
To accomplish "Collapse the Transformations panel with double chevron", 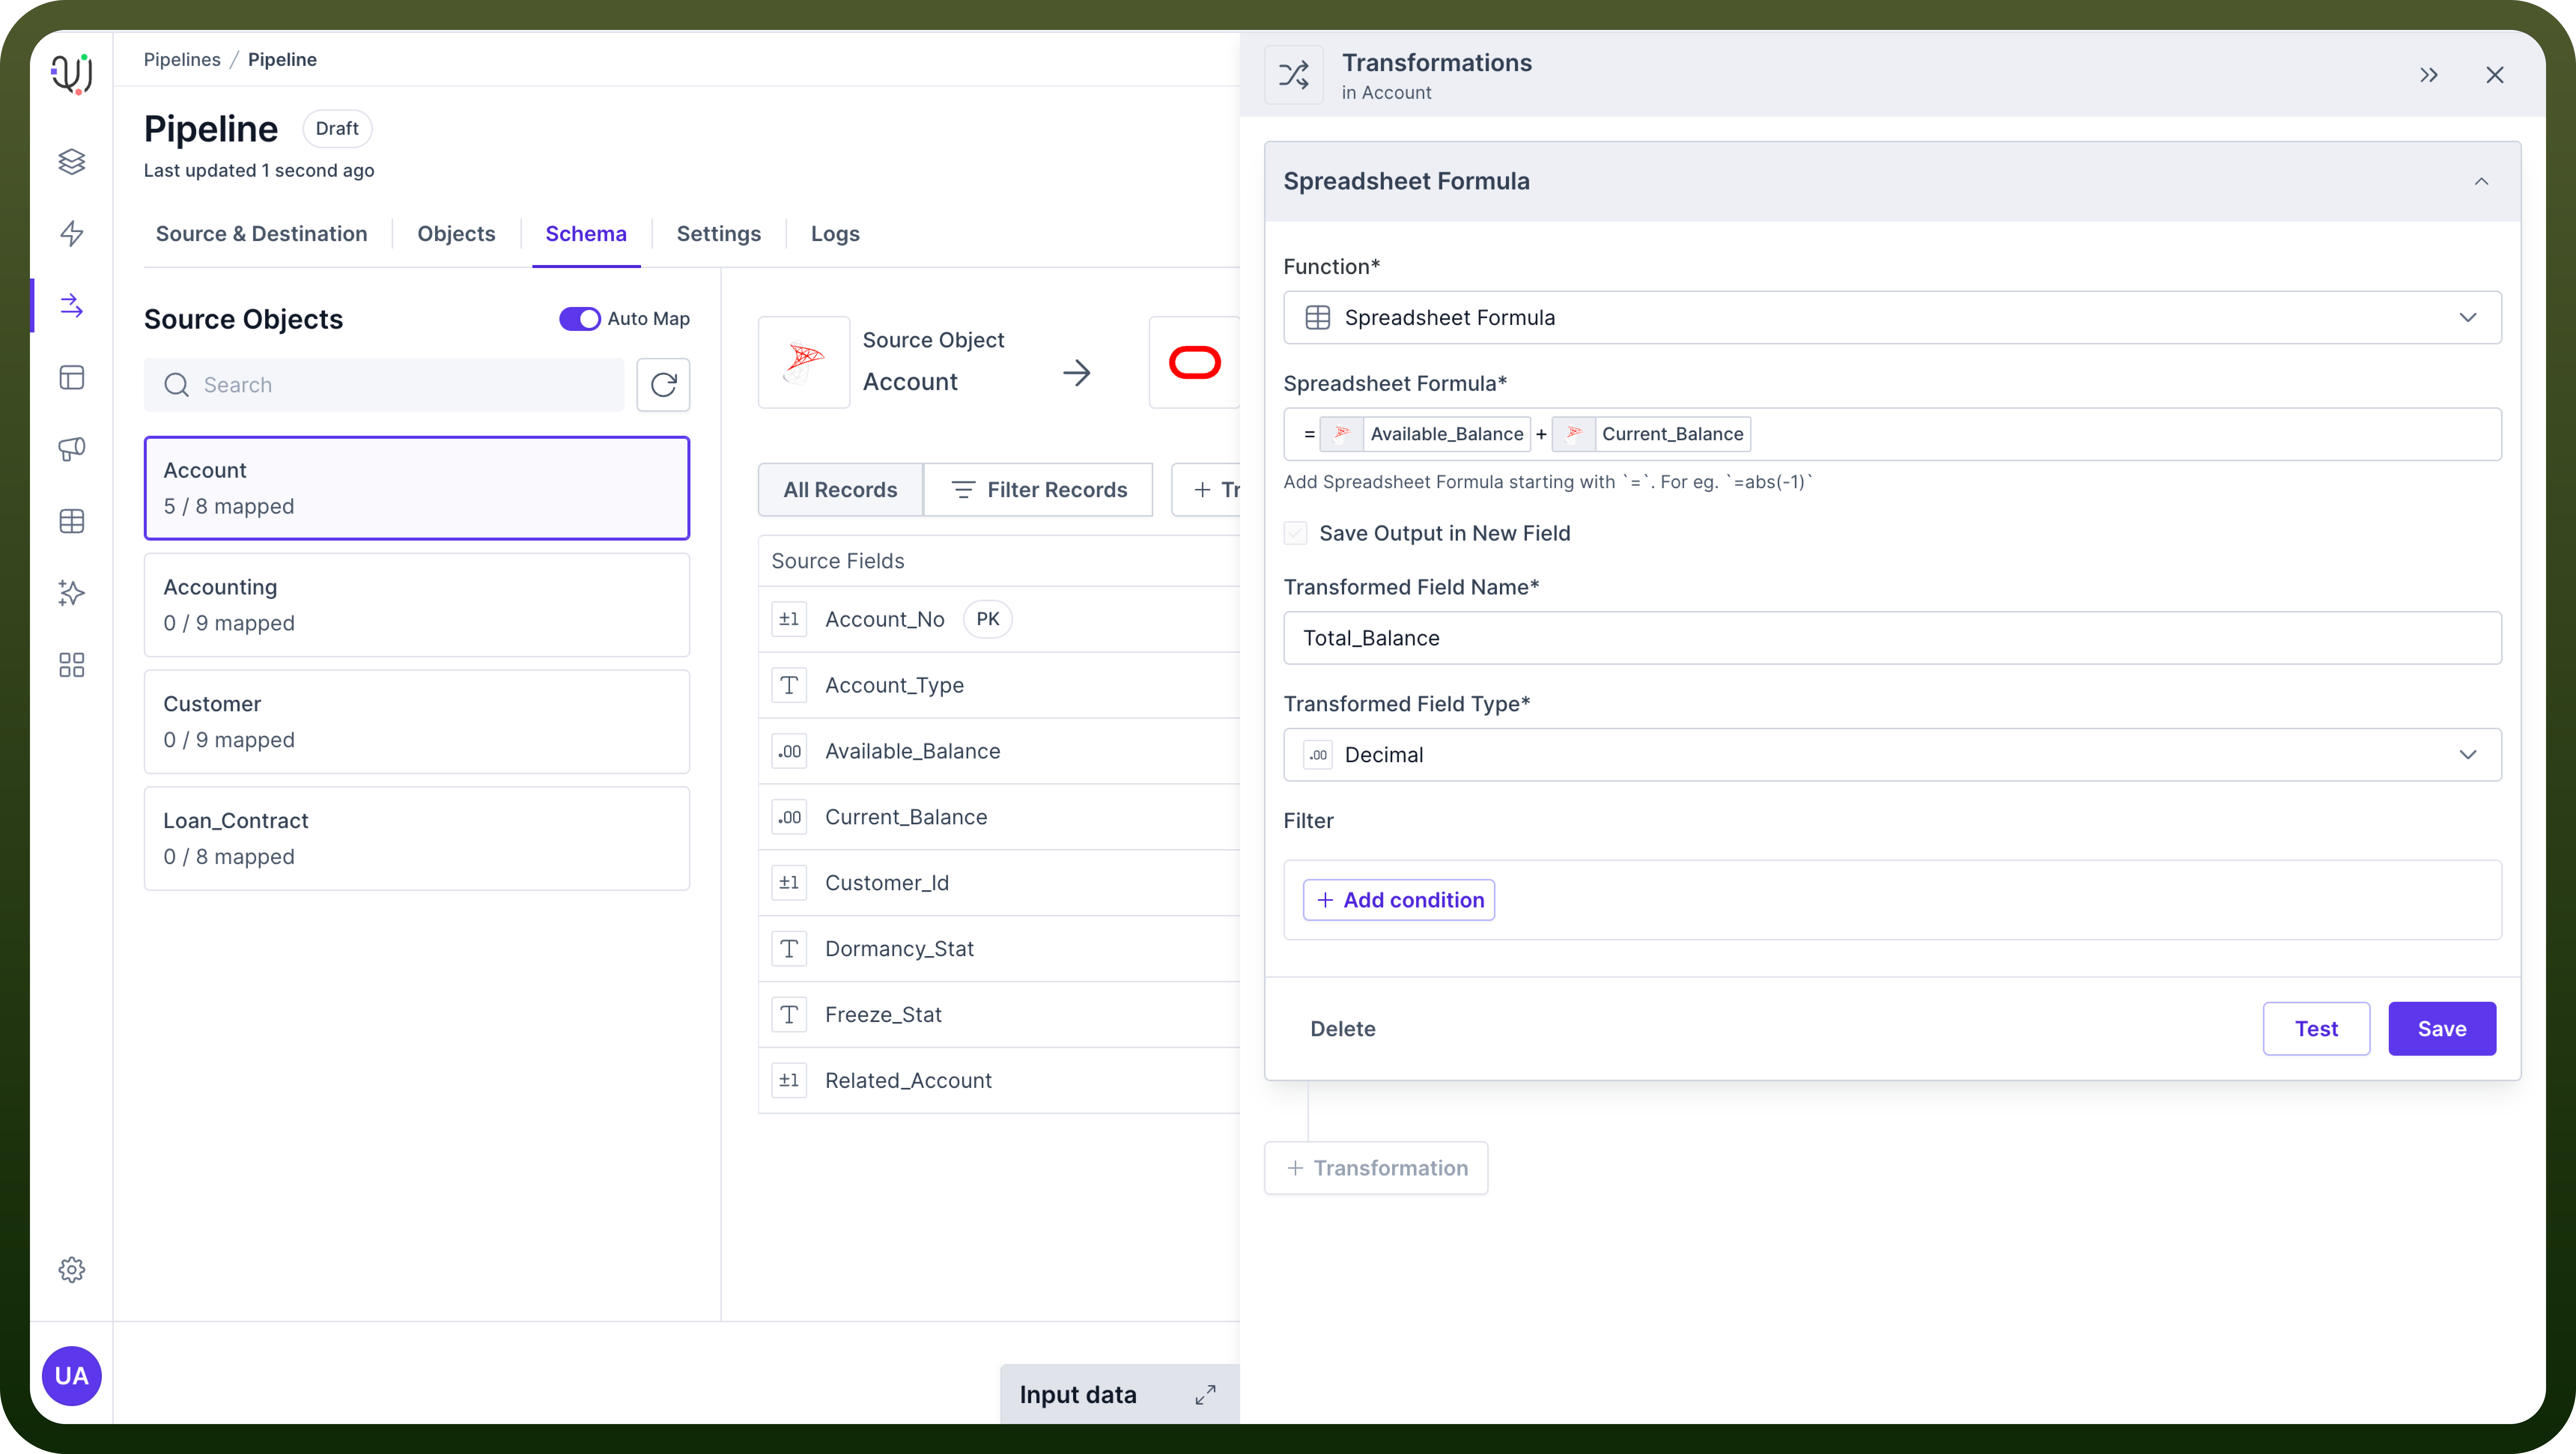I will click(x=2428, y=75).
